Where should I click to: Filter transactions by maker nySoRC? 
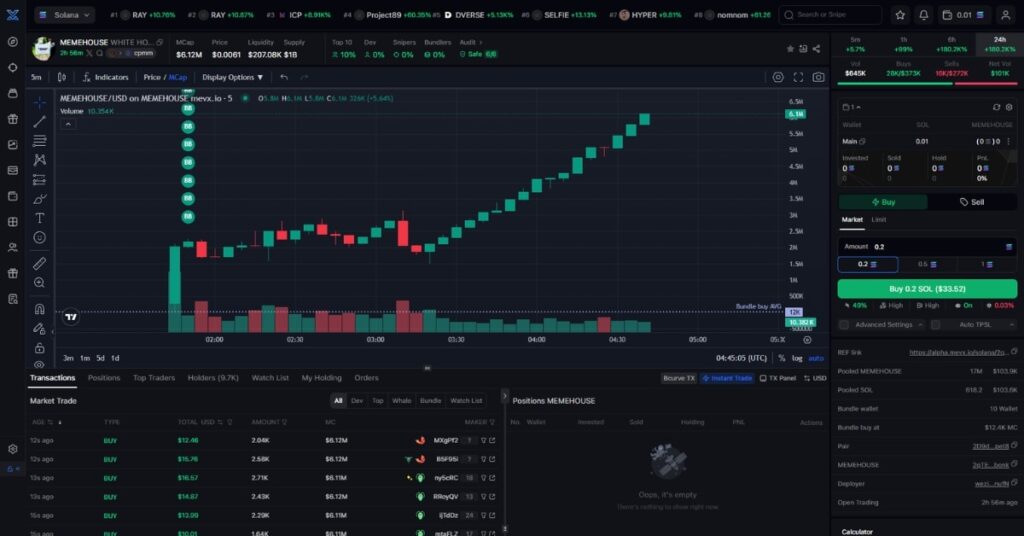[484, 478]
